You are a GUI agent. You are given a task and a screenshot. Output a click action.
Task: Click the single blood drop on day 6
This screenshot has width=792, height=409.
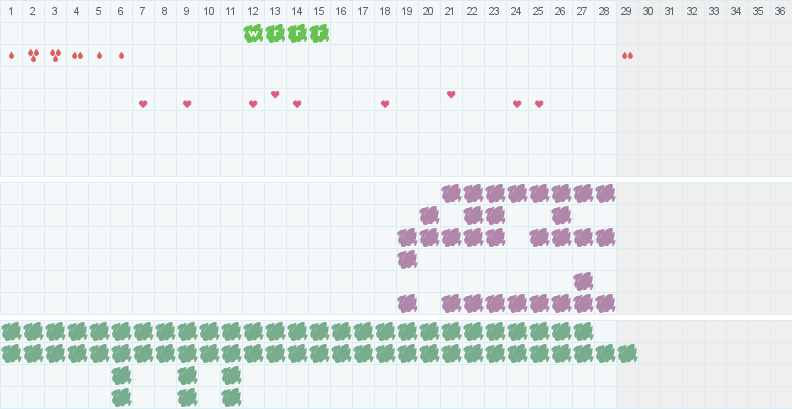coord(121,55)
